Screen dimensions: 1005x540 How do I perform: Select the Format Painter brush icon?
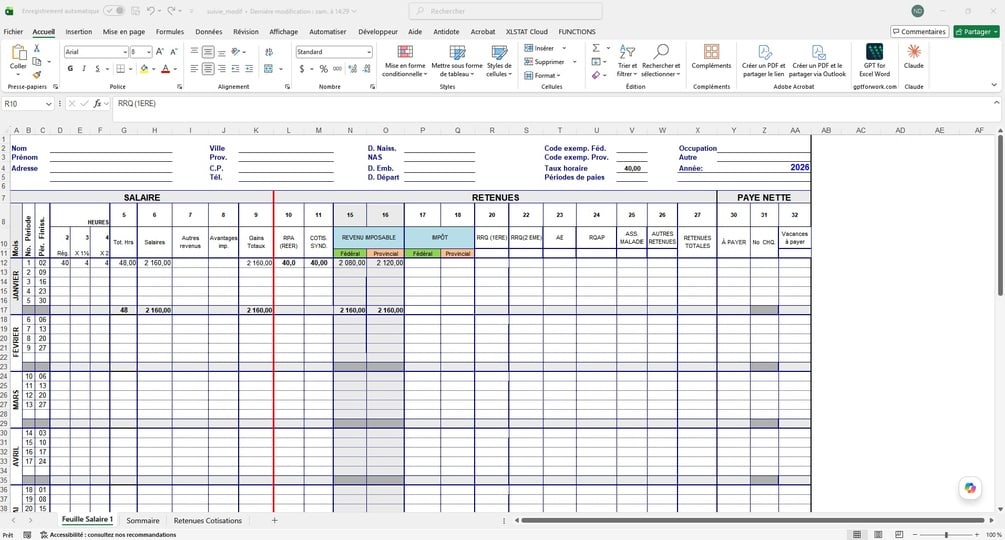coord(37,74)
